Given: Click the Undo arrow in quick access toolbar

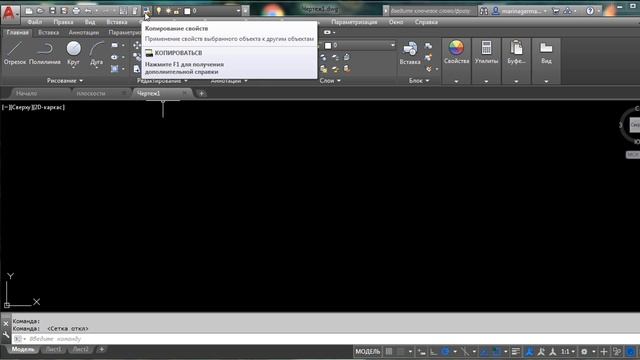Looking at the screenshot, I should click(88, 11).
